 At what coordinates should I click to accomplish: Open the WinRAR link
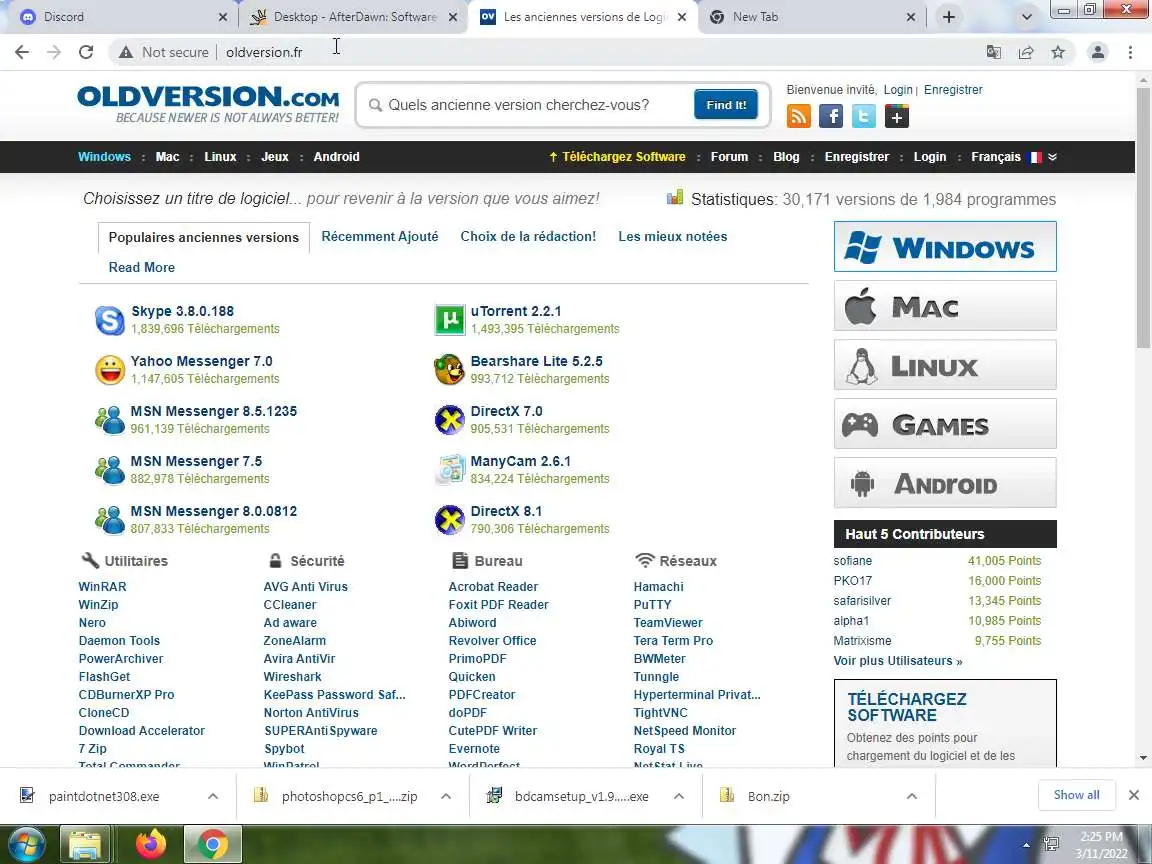pyautogui.click(x=102, y=587)
